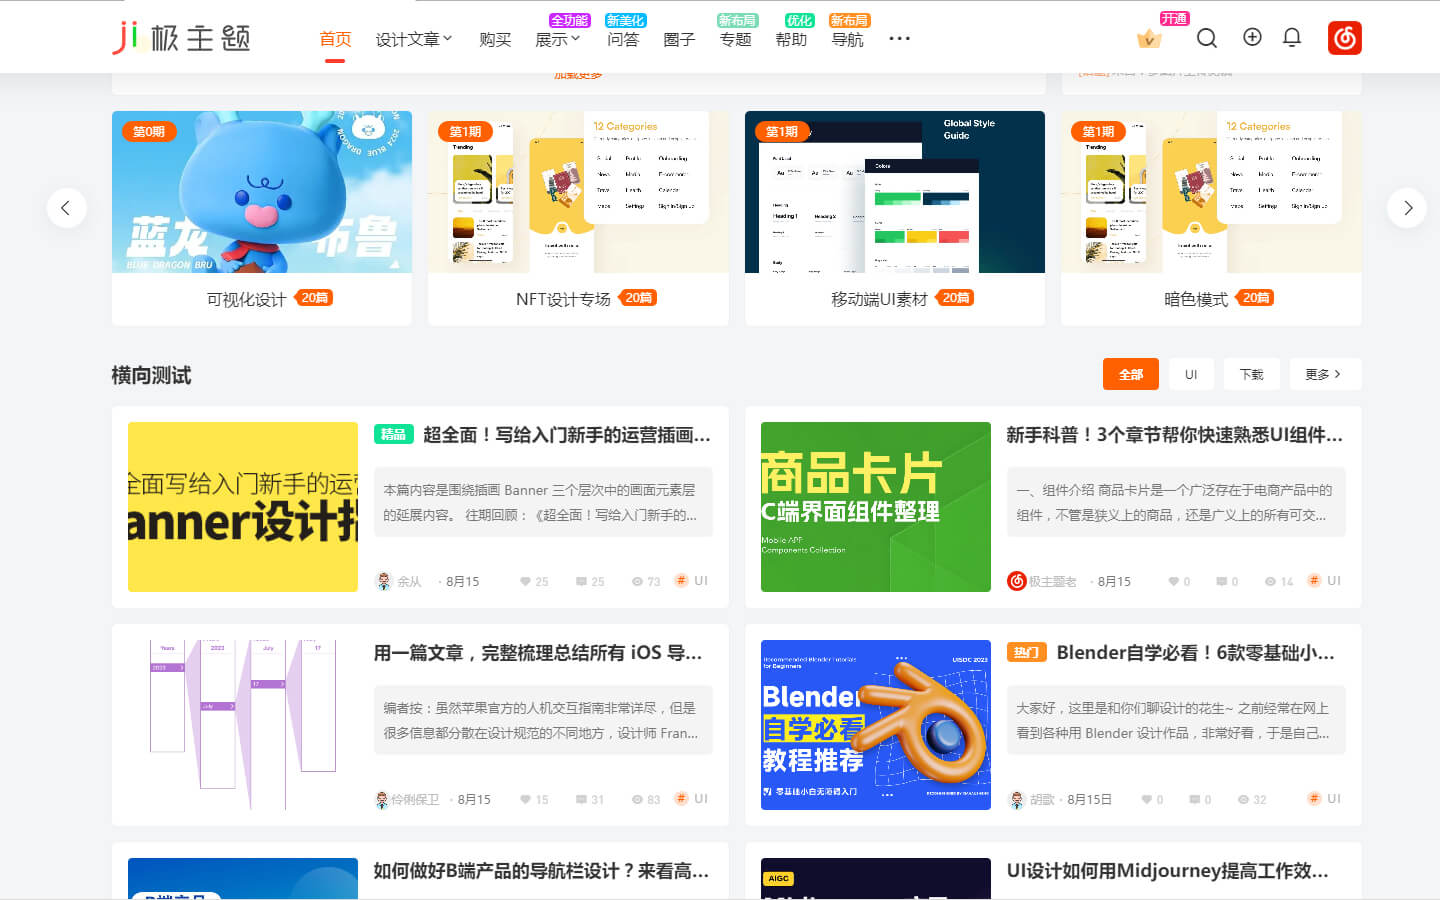
Task: Click the plus circle publish icon
Action: [x=1252, y=37]
